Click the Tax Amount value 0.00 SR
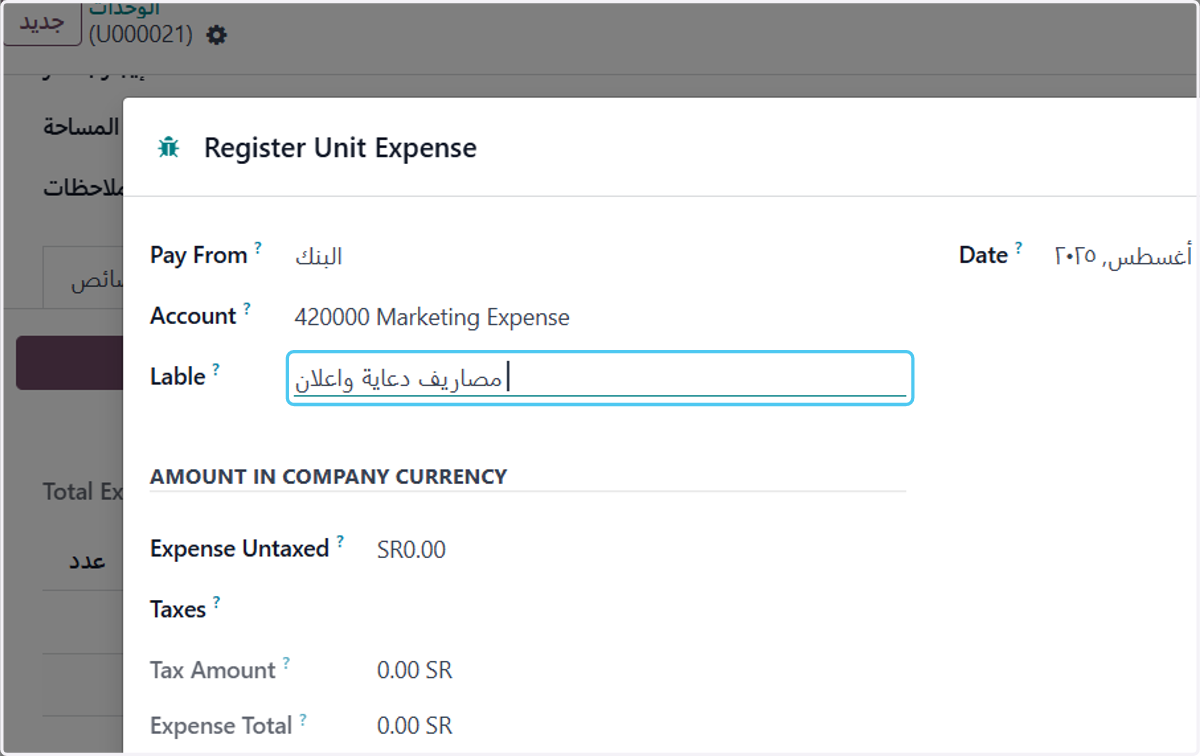Image resolution: width=1200 pixels, height=756 pixels. [x=415, y=670]
